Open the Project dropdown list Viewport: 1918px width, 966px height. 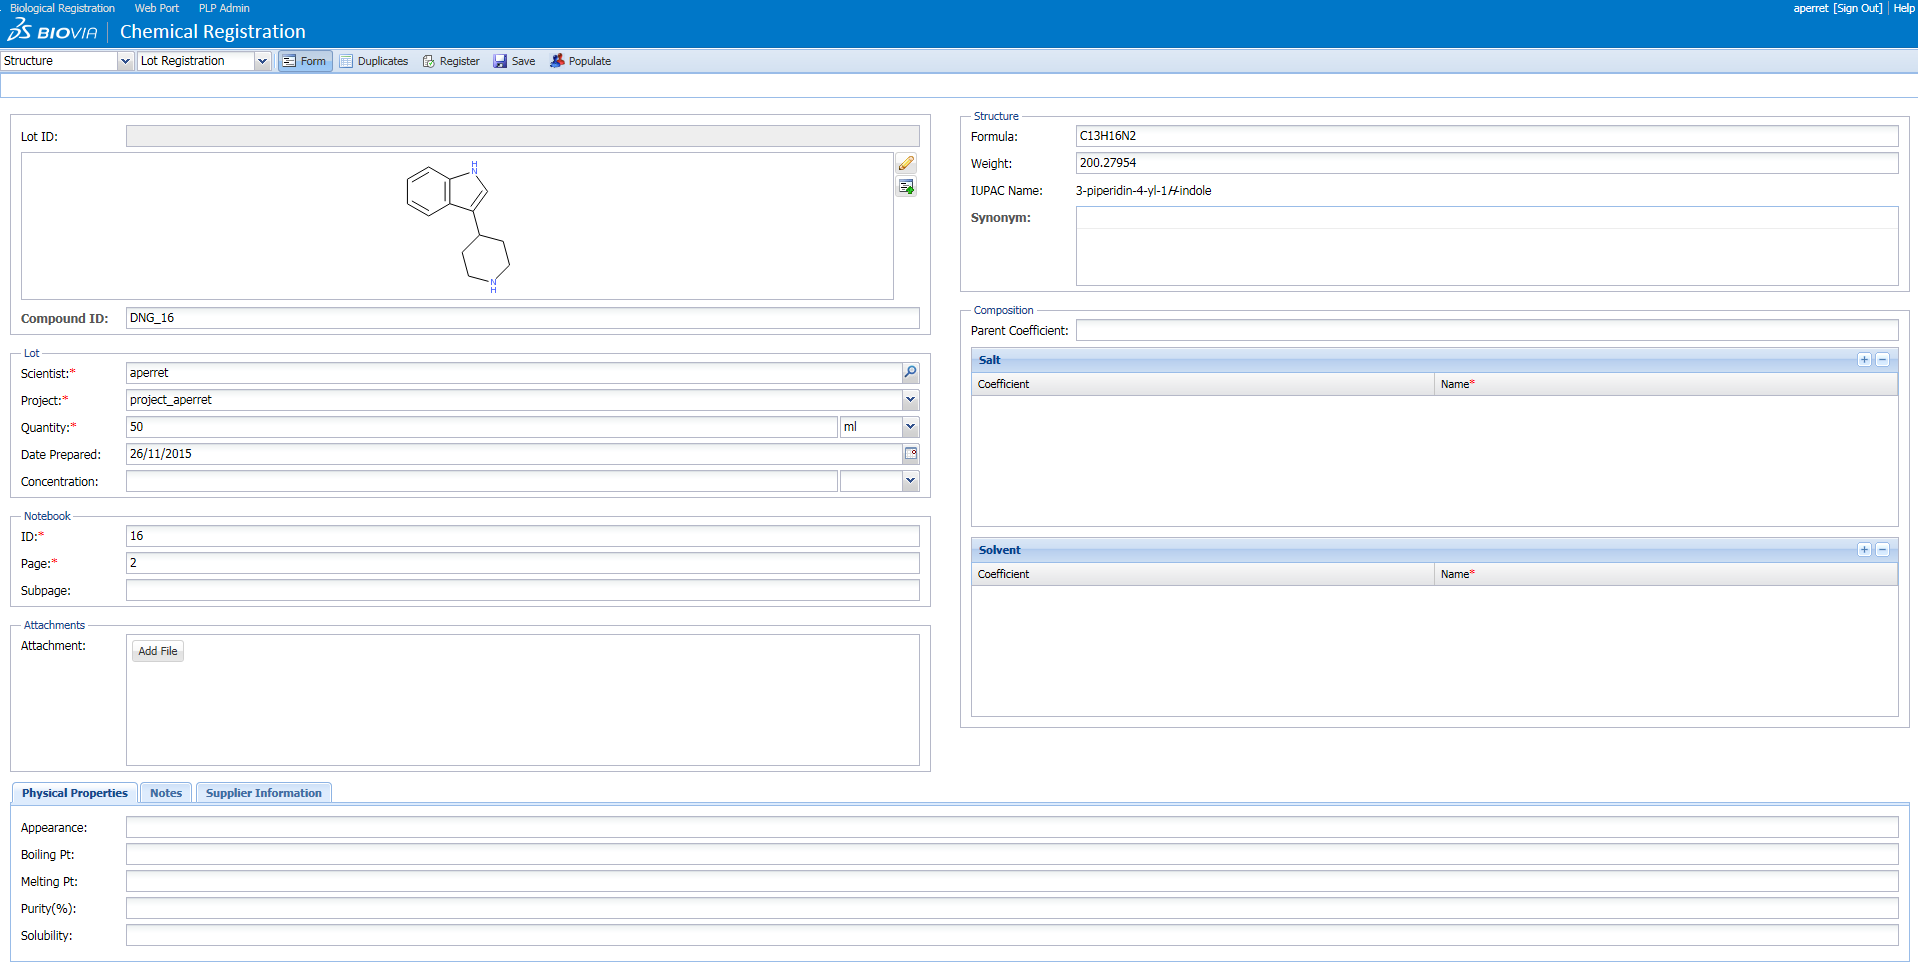click(910, 400)
